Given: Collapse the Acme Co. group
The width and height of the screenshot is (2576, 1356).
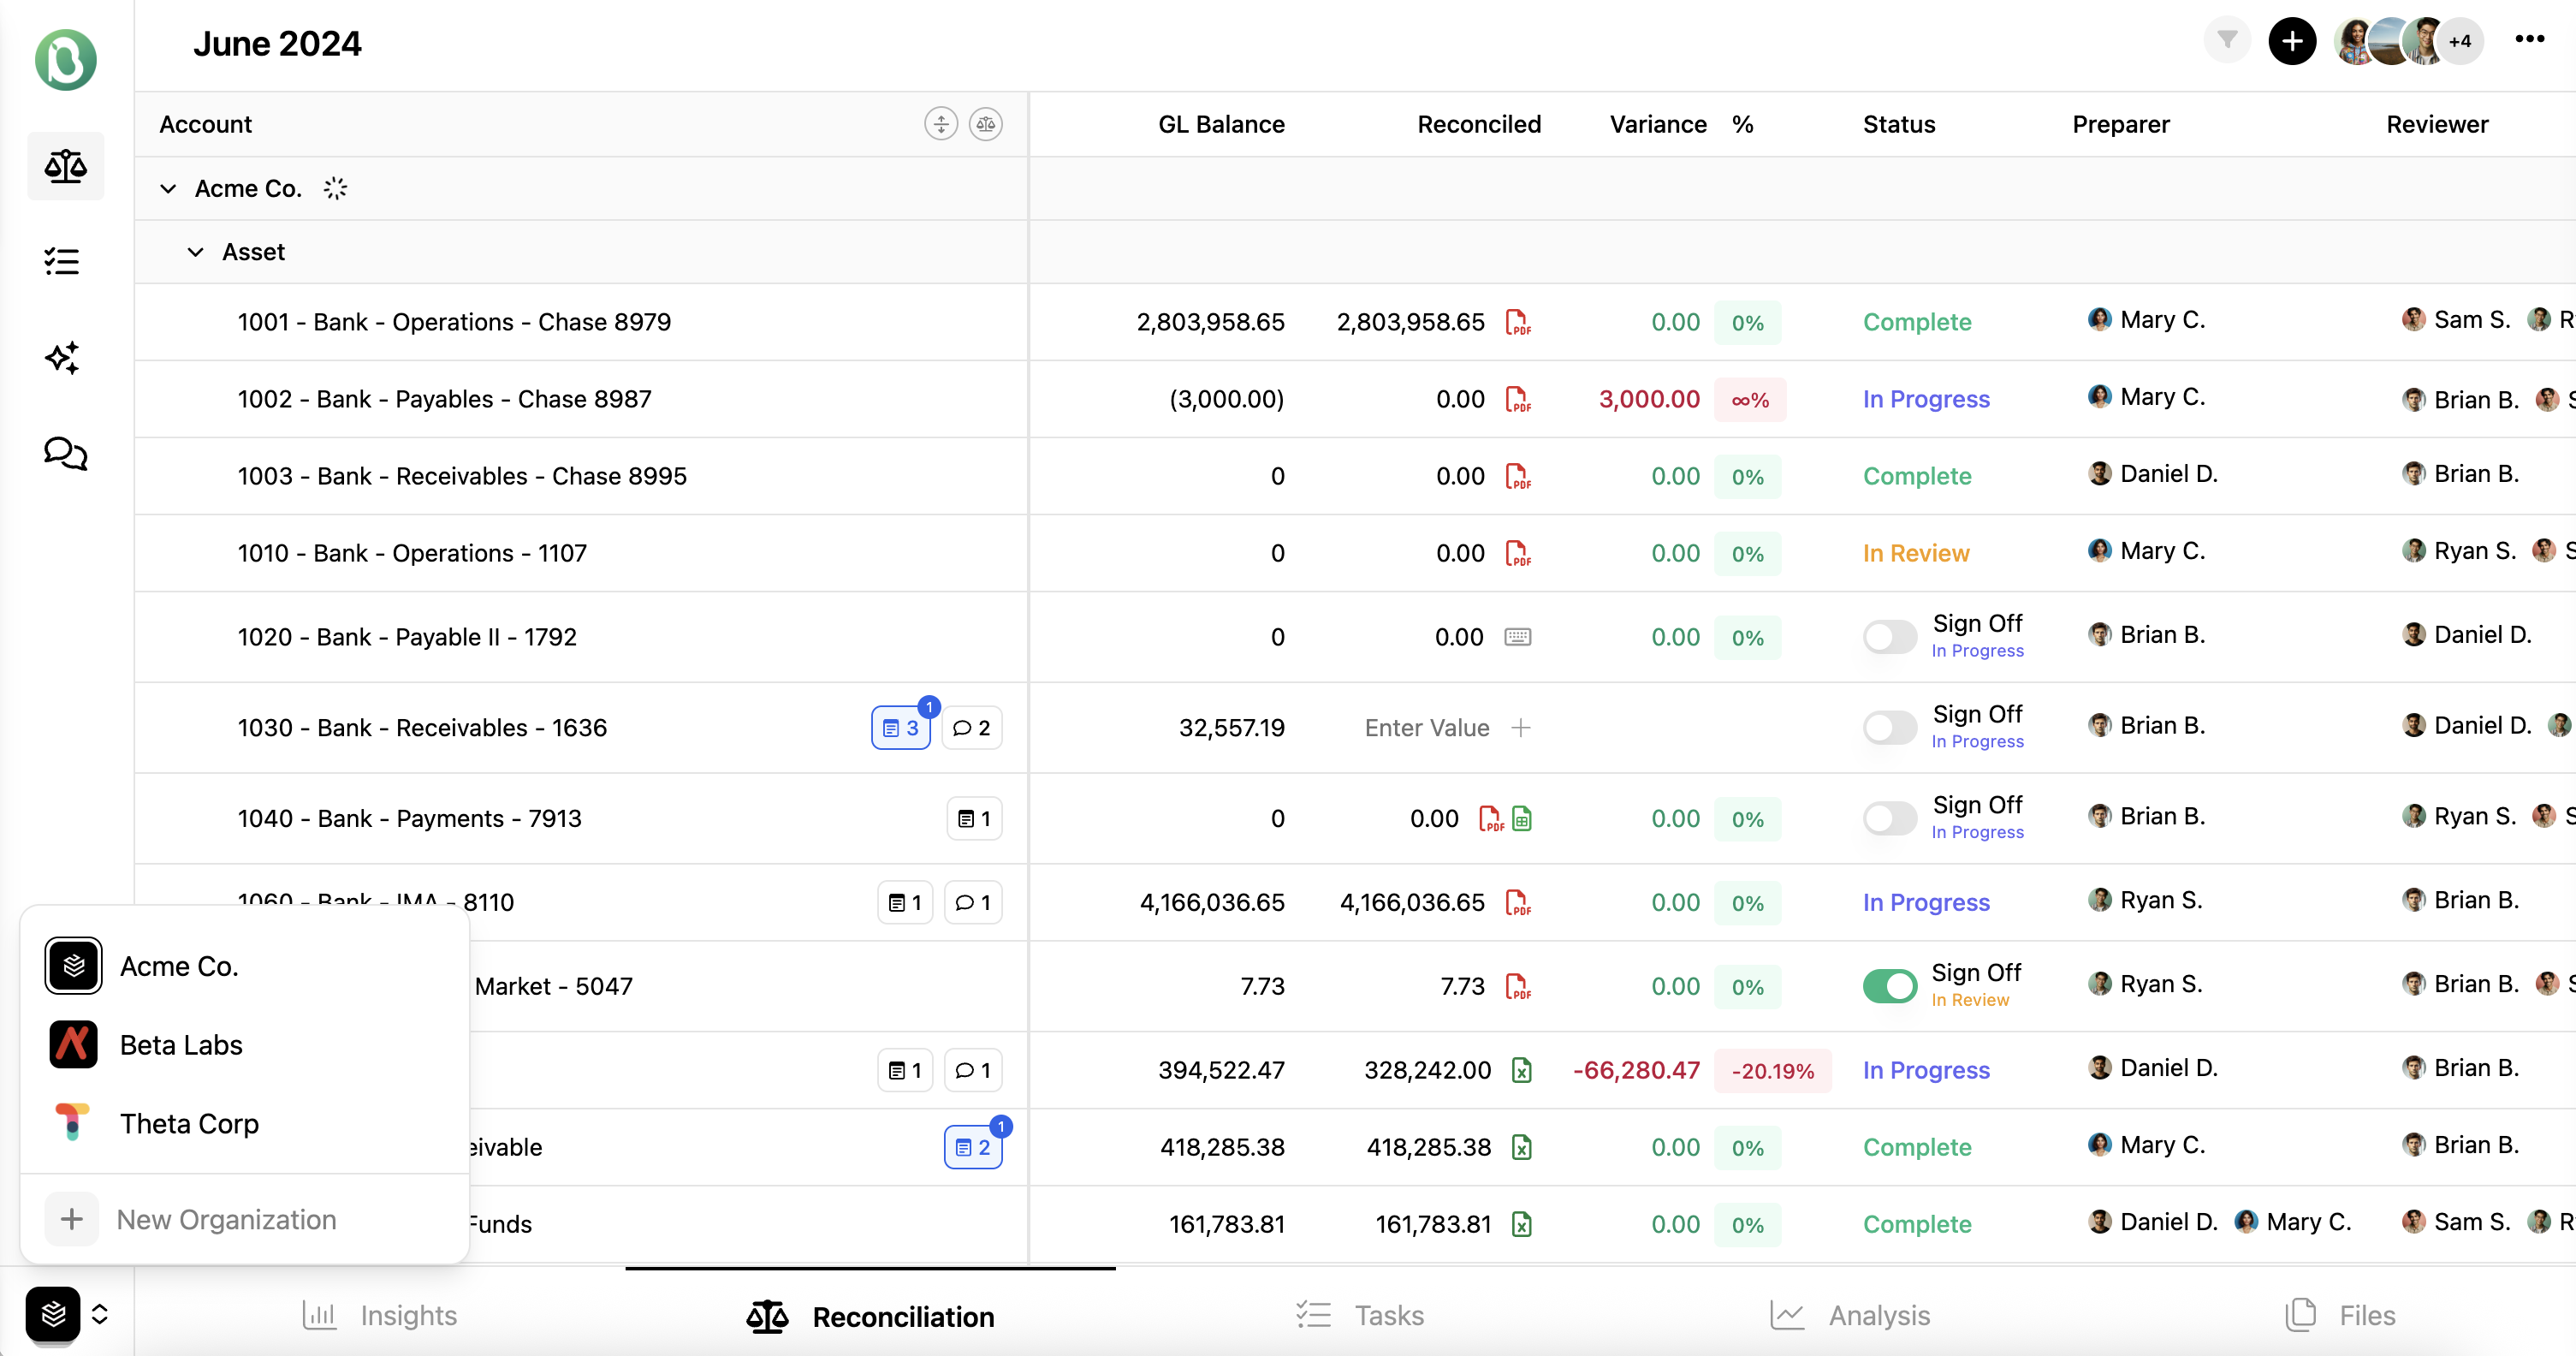Looking at the screenshot, I should [168, 189].
